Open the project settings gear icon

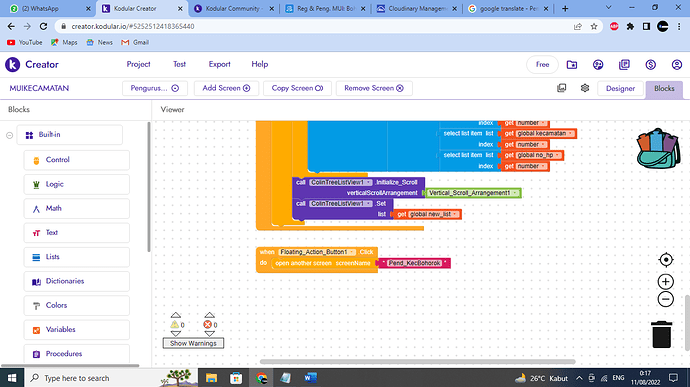pyautogui.click(x=585, y=88)
